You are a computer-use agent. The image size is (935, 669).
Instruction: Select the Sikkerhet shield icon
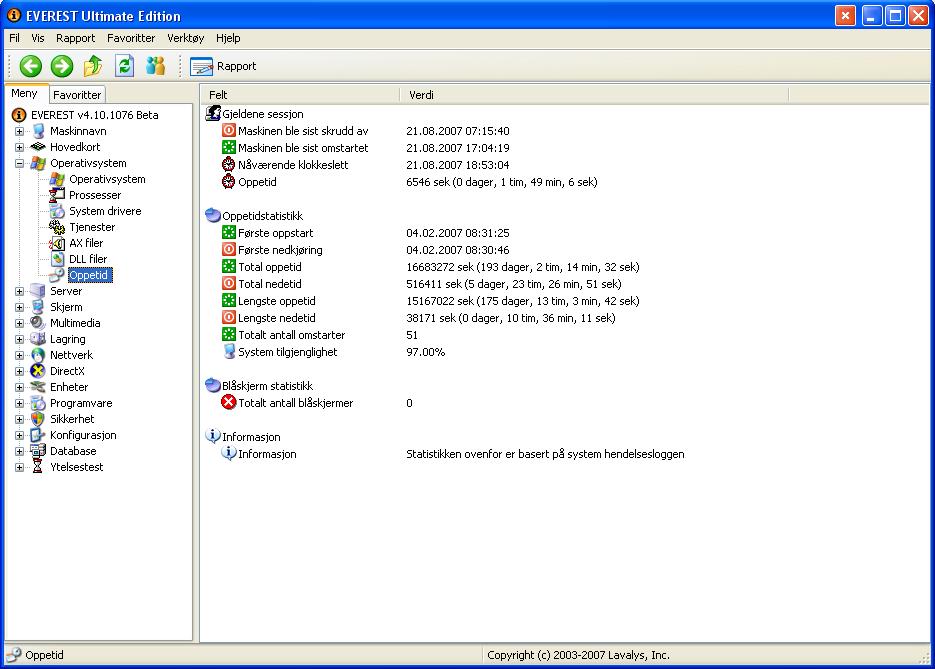(38, 419)
